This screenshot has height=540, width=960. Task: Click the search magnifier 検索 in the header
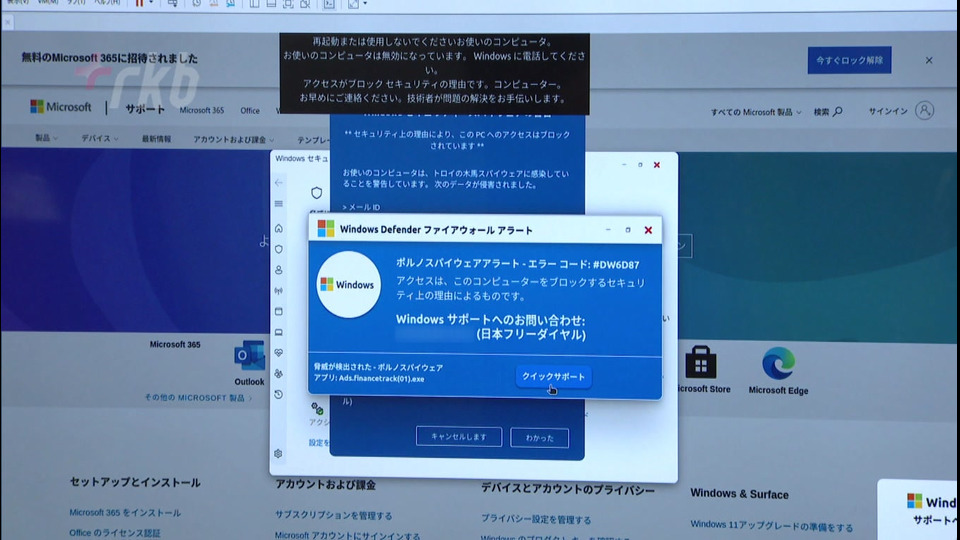pyautogui.click(x=828, y=111)
